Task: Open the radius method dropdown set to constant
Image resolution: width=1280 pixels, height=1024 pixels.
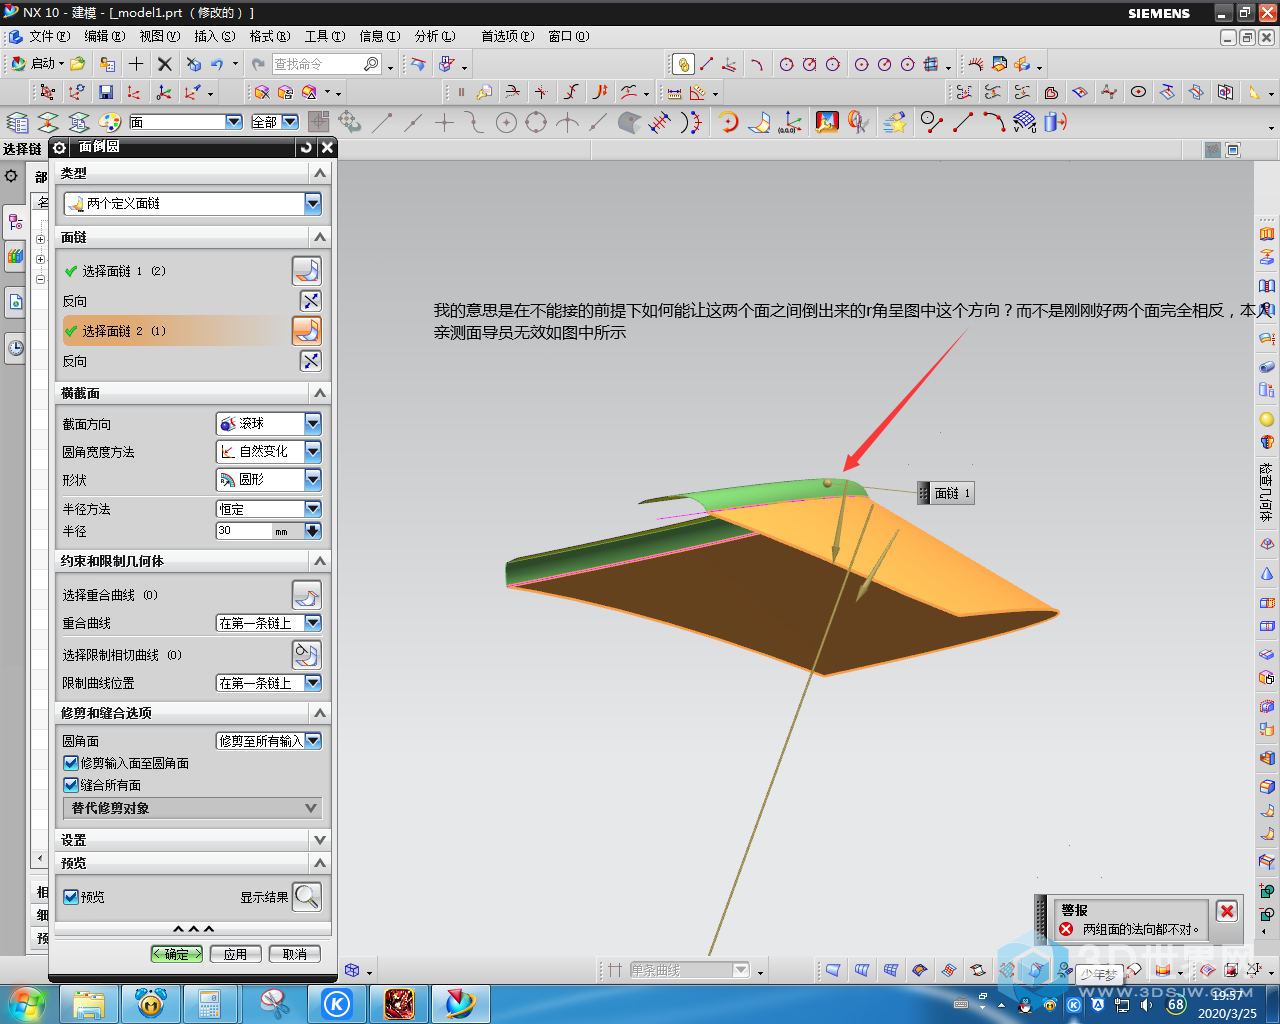Action: (x=269, y=509)
